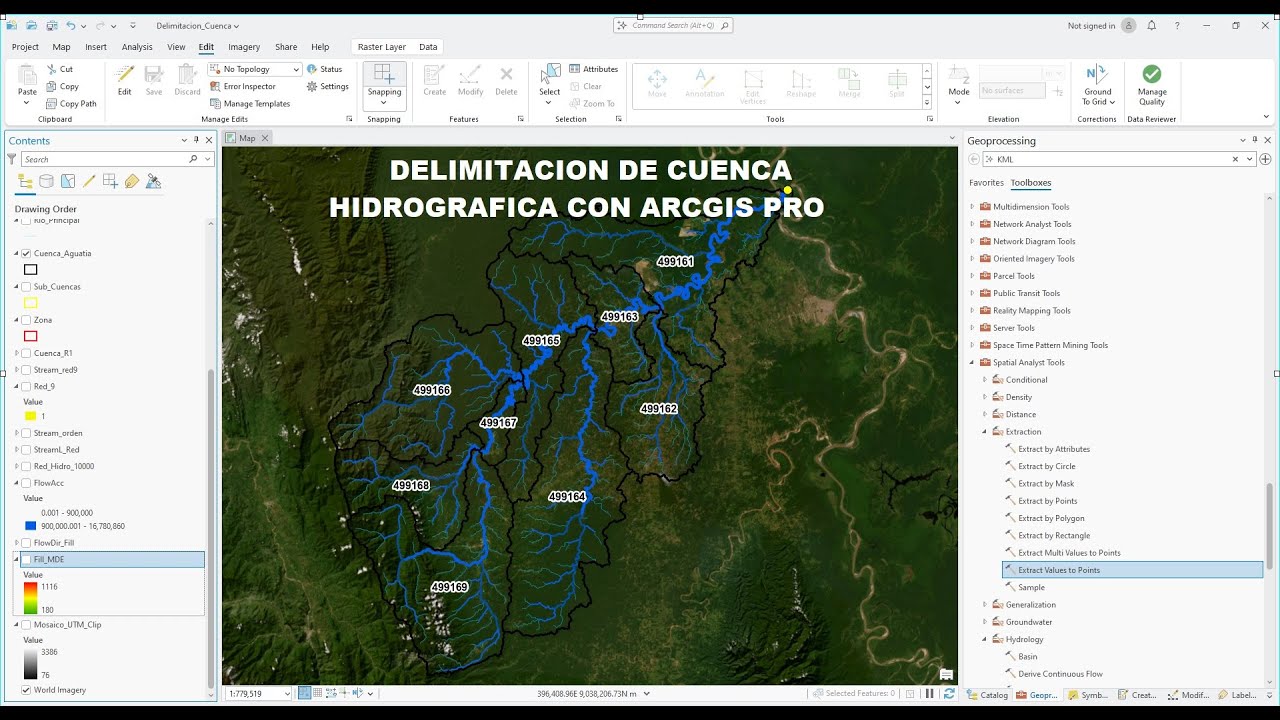The width and height of the screenshot is (1280, 720).
Task: Select the Edit pencil tool
Action: (x=124, y=75)
